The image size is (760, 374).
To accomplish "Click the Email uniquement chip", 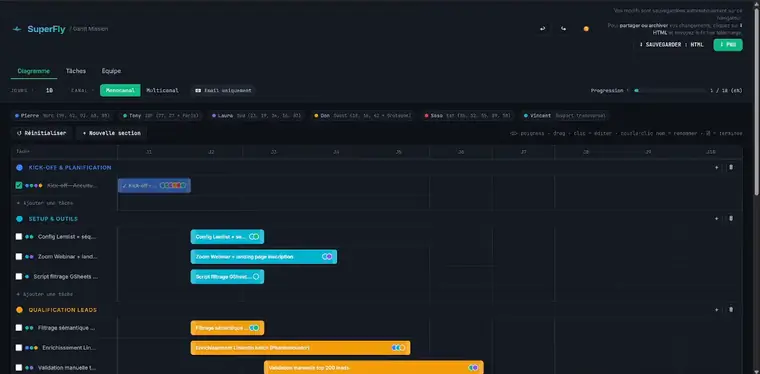I will pos(223,91).
